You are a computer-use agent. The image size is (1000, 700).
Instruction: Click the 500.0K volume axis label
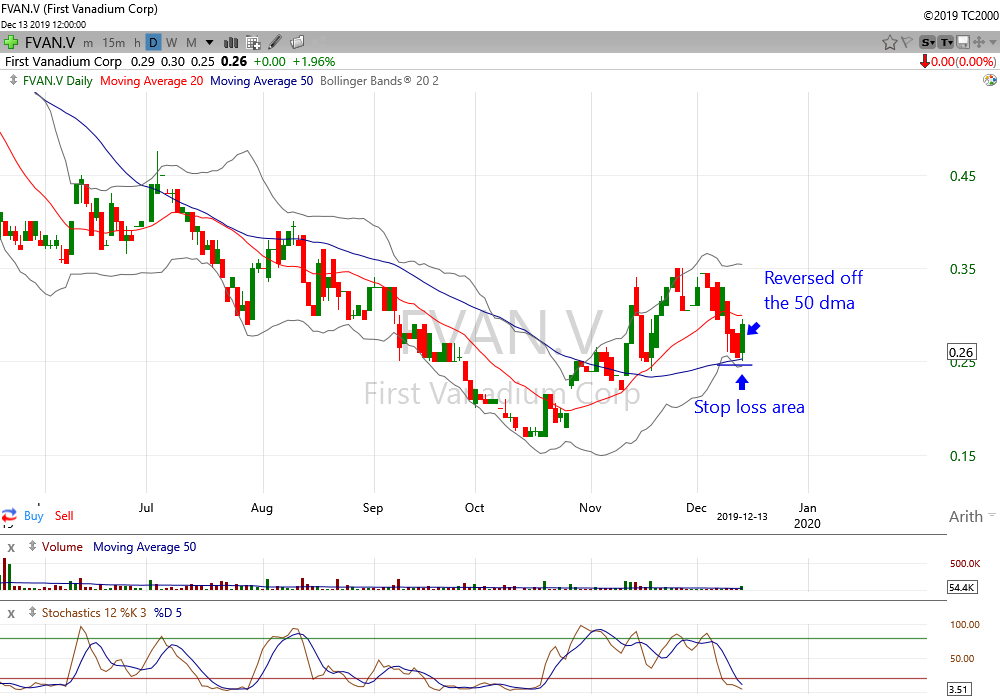pos(965,564)
